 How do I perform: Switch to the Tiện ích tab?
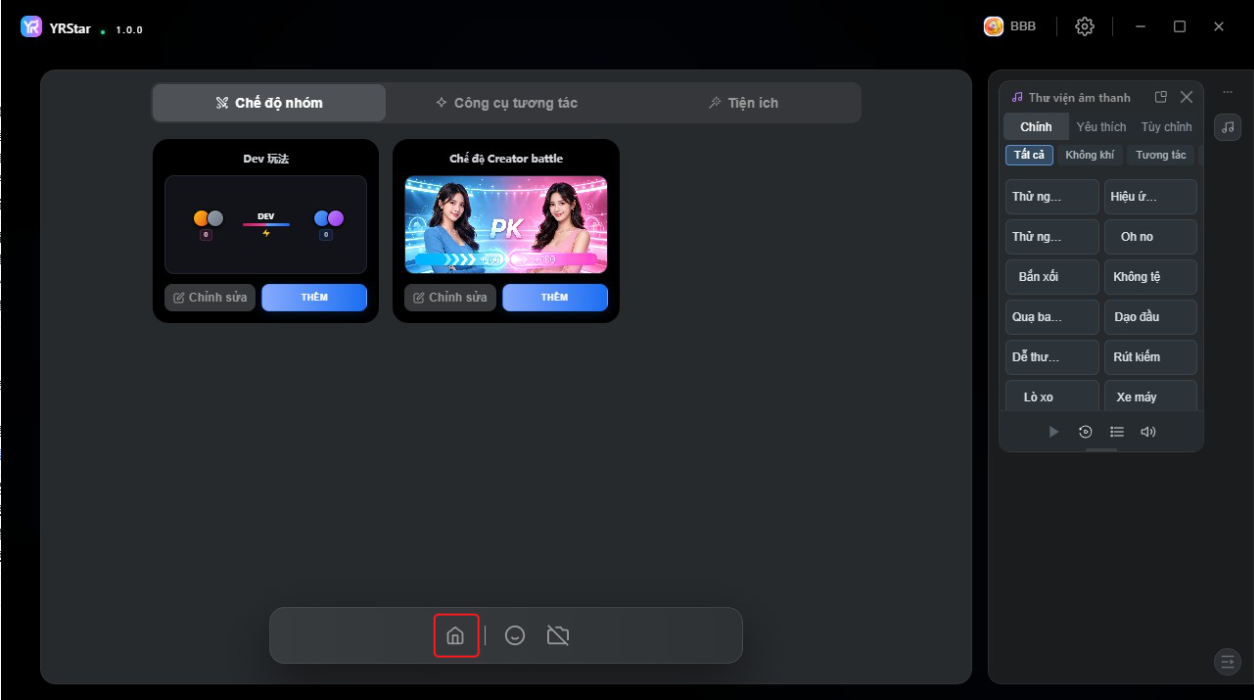(x=743, y=103)
